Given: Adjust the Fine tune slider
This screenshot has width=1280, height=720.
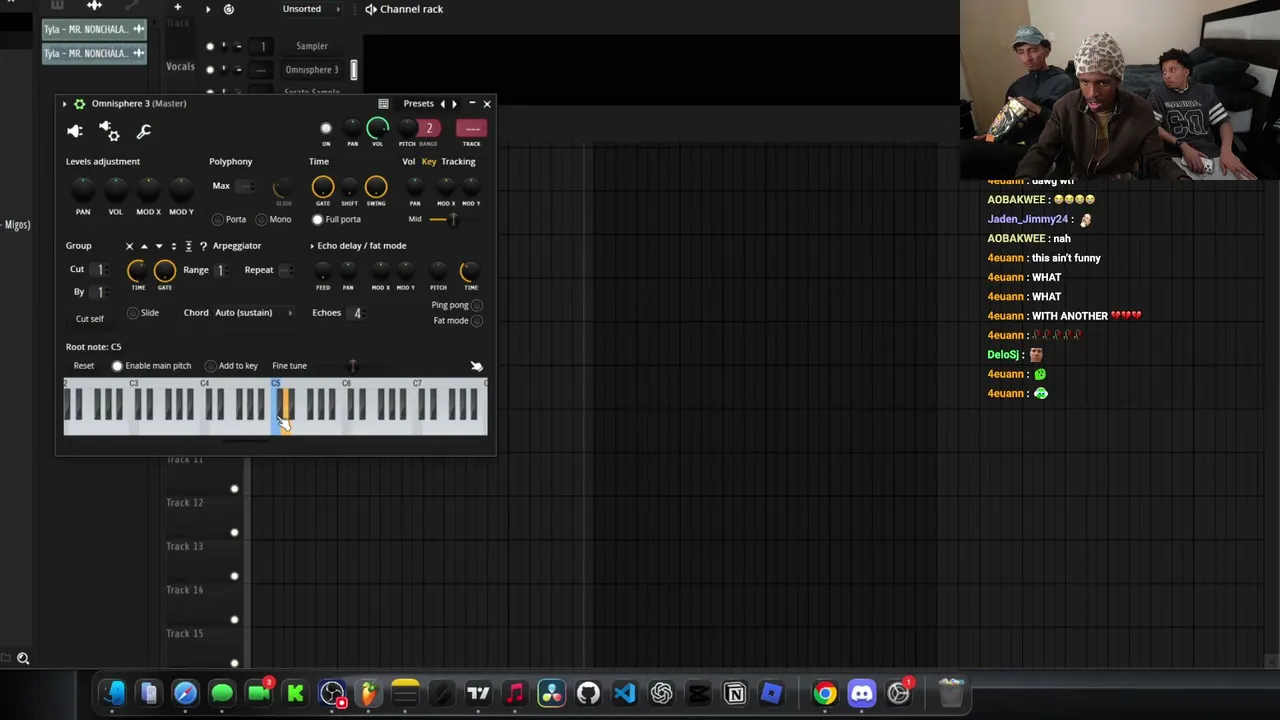Looking at the screenshot, I should [x=352, y=366].
